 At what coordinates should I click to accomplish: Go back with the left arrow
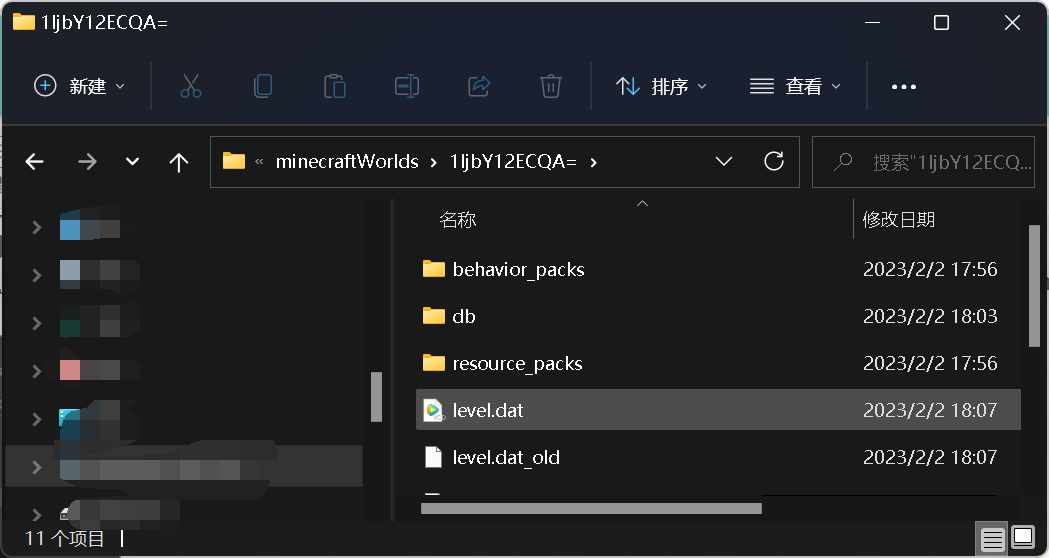click(34, 161)
